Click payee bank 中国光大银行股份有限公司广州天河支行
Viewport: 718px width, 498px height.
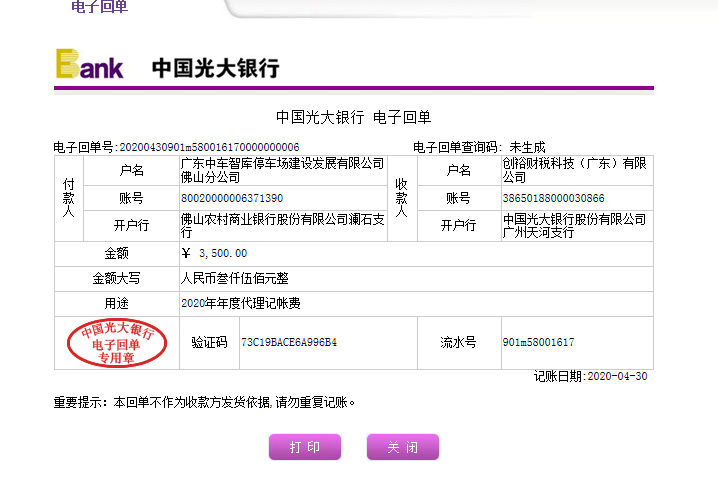575,226
